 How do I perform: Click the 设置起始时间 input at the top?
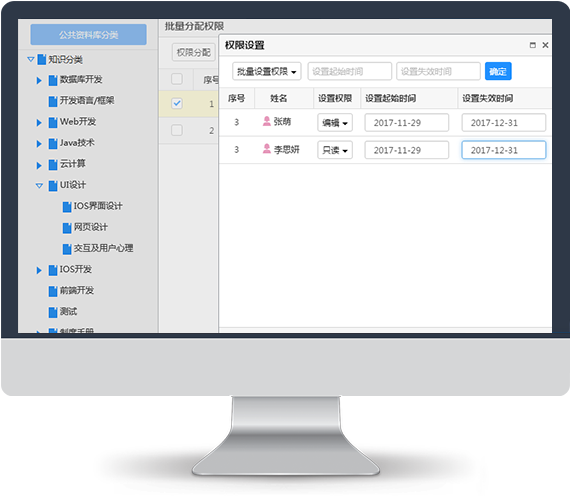click(x=350, y=71)
